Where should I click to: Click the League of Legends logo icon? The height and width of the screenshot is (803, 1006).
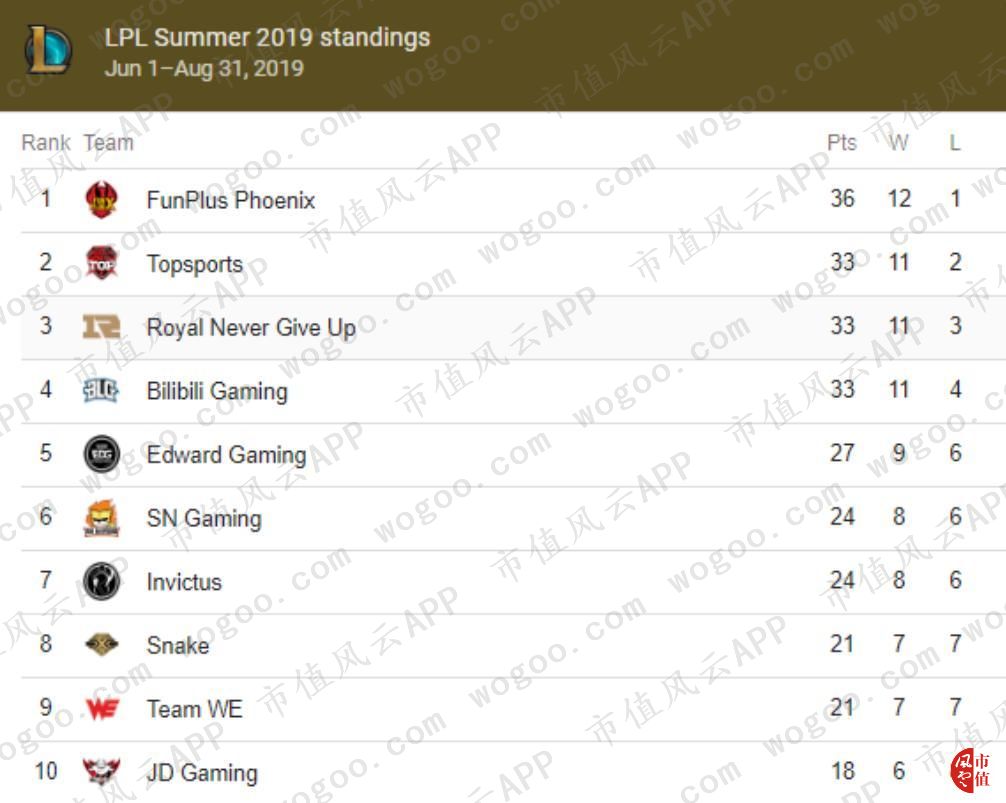pyautogui.click(x=47, y=49)
